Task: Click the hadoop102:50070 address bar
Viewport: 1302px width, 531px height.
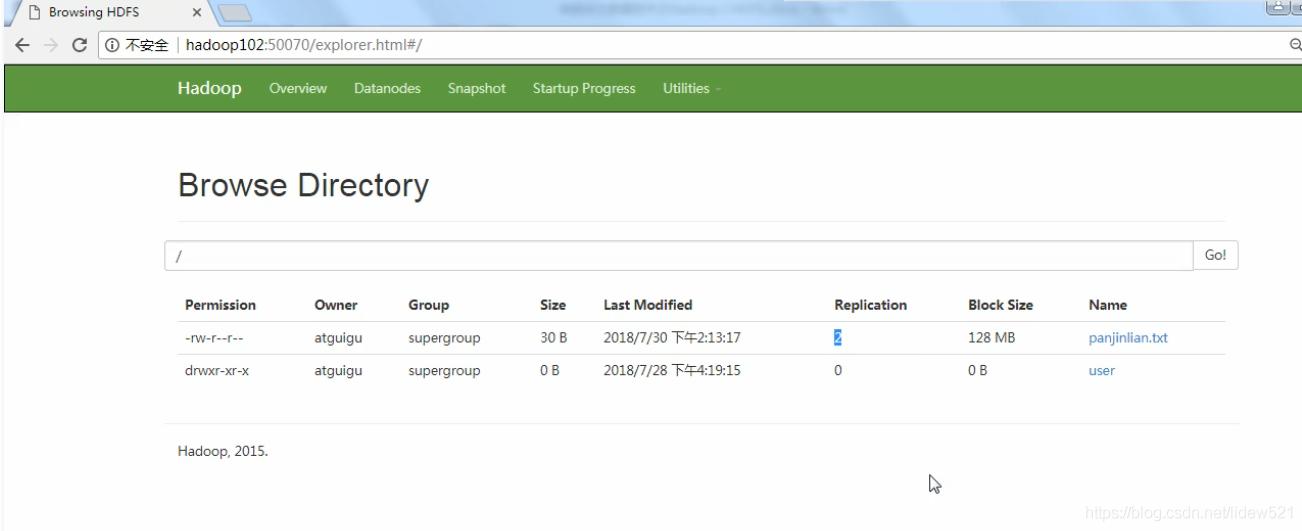Action: (600, 45)
